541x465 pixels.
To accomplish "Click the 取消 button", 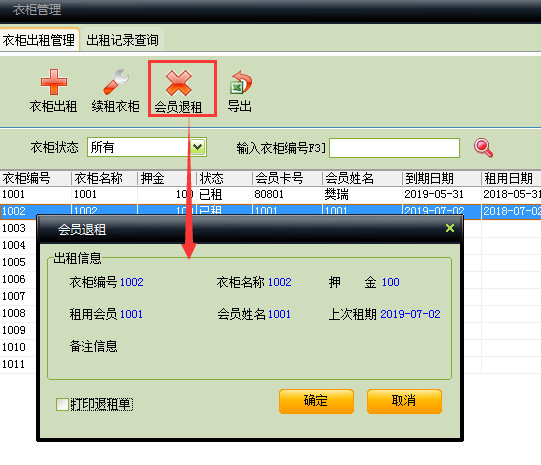I will click(x=404, y=401).
